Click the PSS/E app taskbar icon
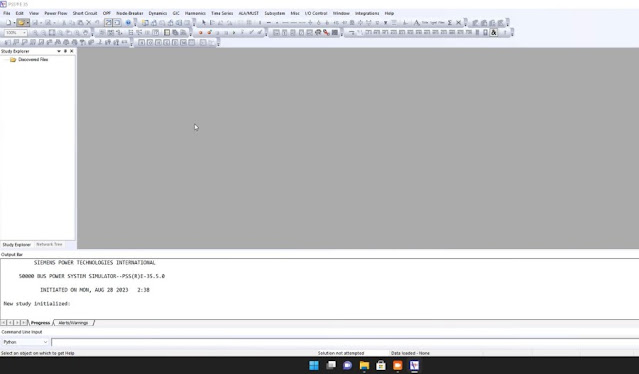 click(414, 365)
